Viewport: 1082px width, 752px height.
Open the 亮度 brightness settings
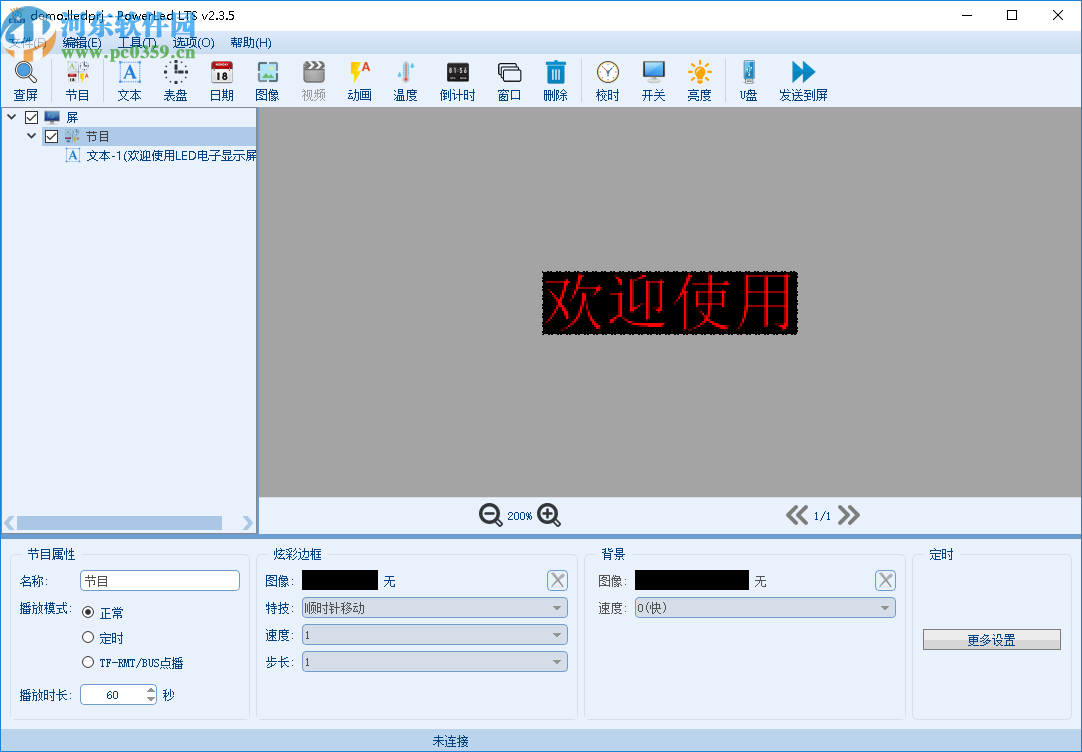pos(698,78)
